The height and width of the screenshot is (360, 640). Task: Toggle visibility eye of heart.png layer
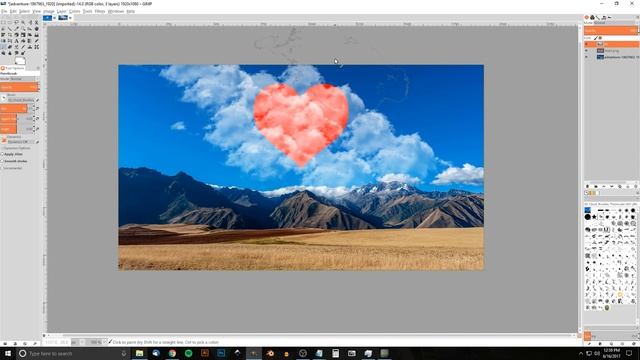coord(587,51)
